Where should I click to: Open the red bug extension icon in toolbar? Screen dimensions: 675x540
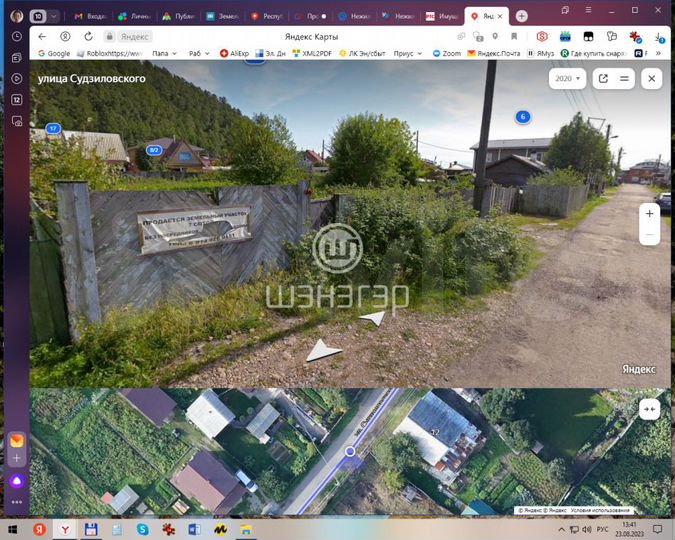pyautogui.click(x=635, y=37)
